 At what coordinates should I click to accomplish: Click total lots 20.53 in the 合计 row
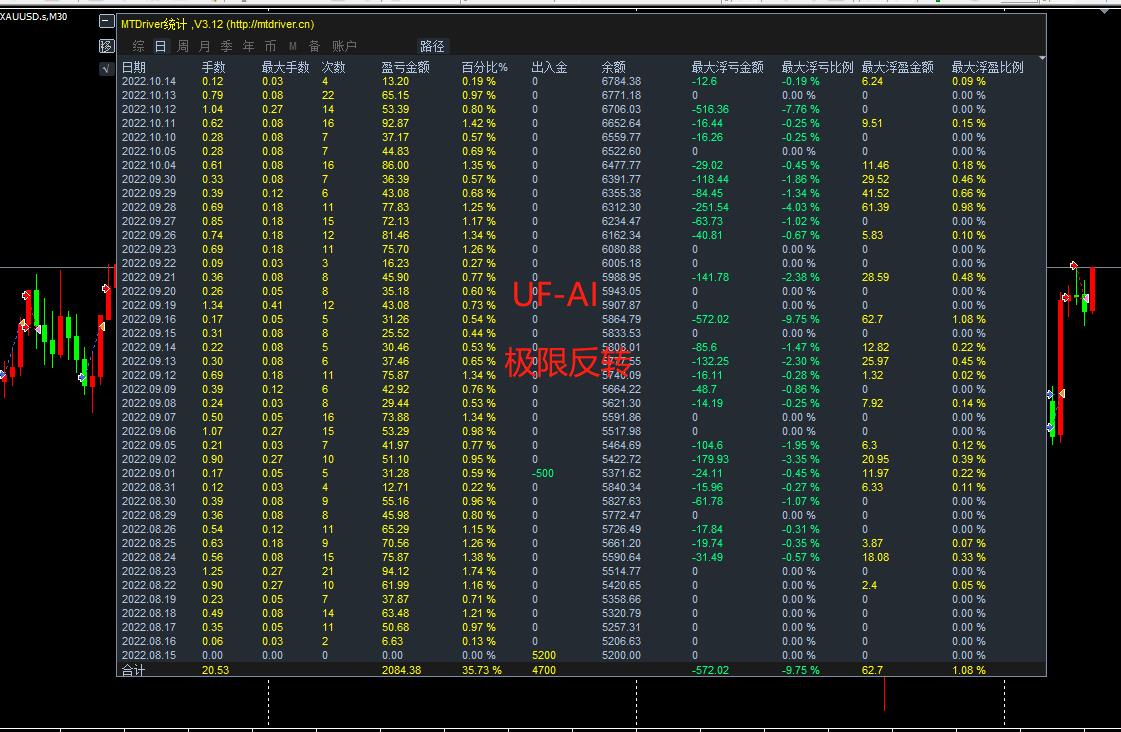point(215,671)
